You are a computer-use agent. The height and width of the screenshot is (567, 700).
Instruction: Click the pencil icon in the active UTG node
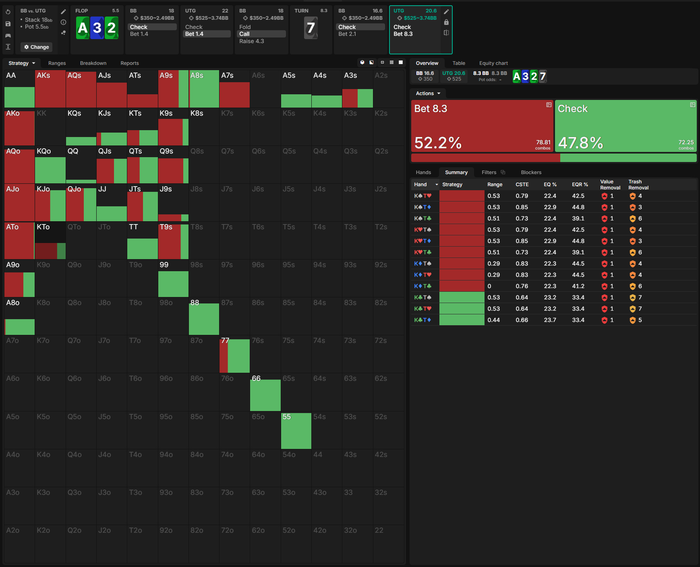[x=446, y=12]
